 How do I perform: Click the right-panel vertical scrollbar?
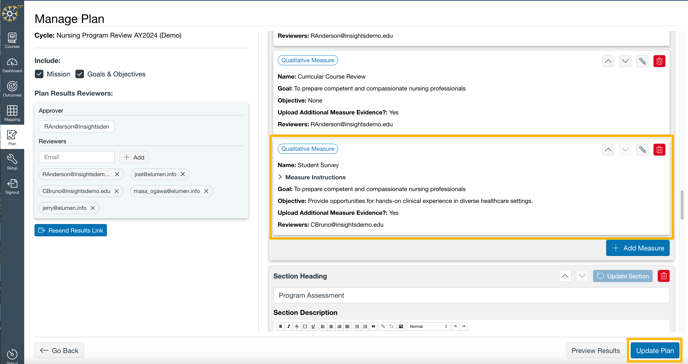pos(681,205)
